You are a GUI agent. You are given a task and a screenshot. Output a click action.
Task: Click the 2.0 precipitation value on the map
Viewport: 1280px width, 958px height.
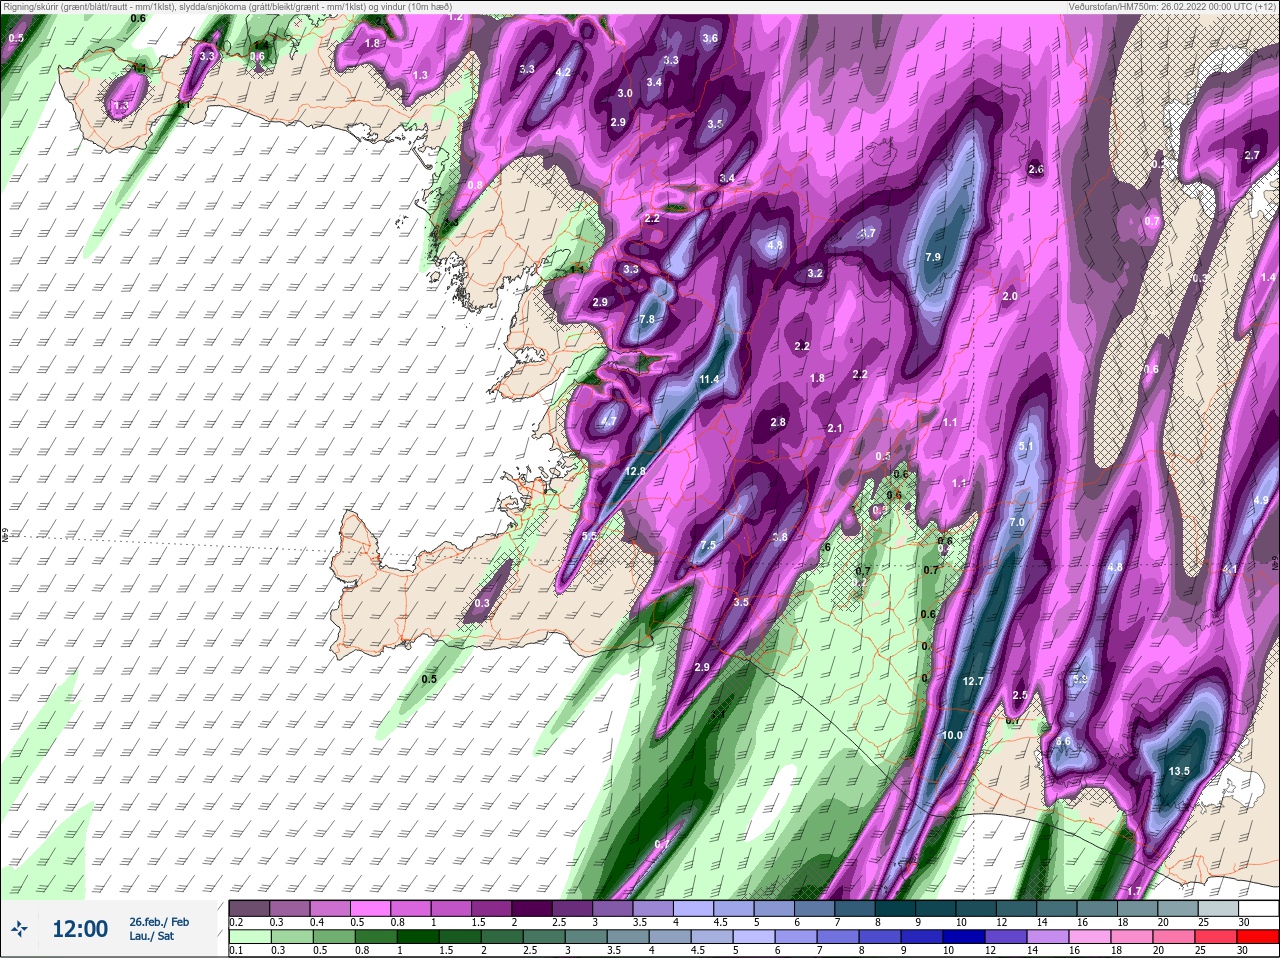click(x=1010, y=296)
